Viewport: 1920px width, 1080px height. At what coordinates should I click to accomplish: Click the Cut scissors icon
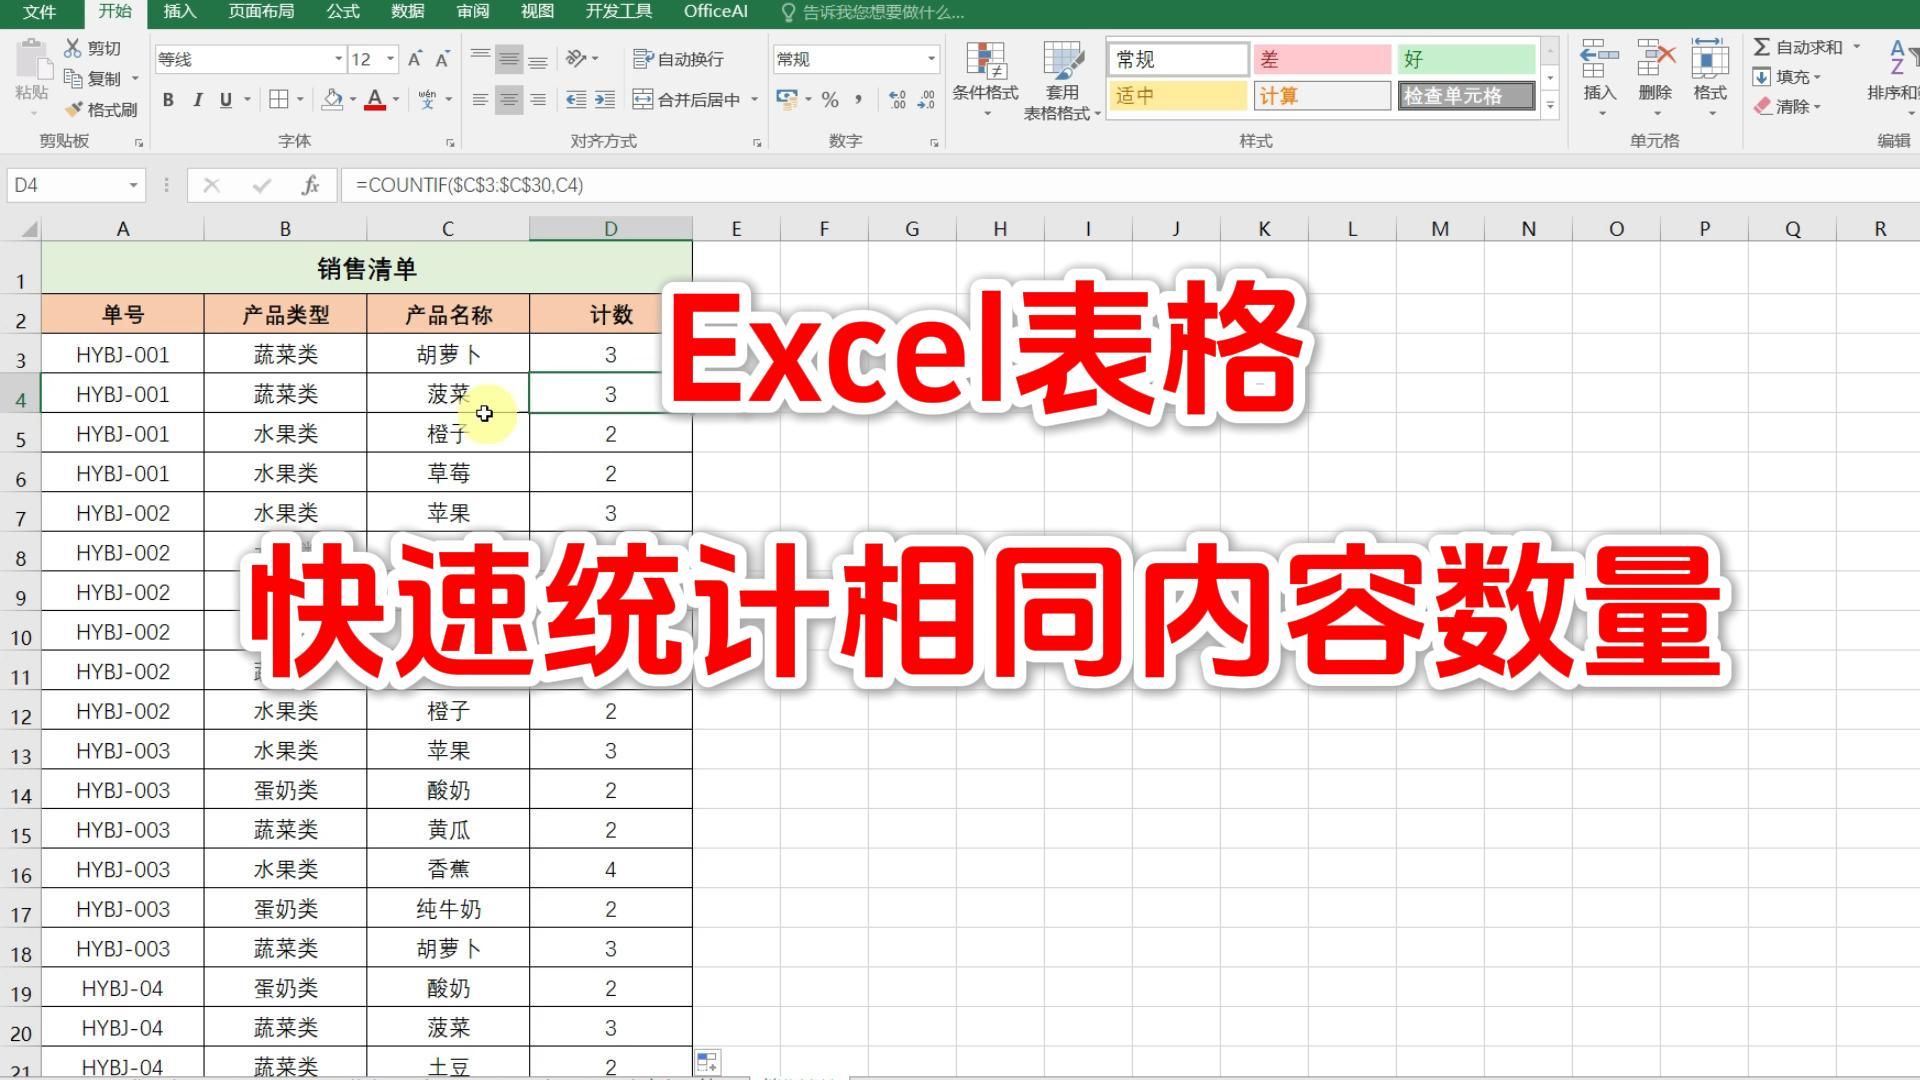click(x=73, y=48)
